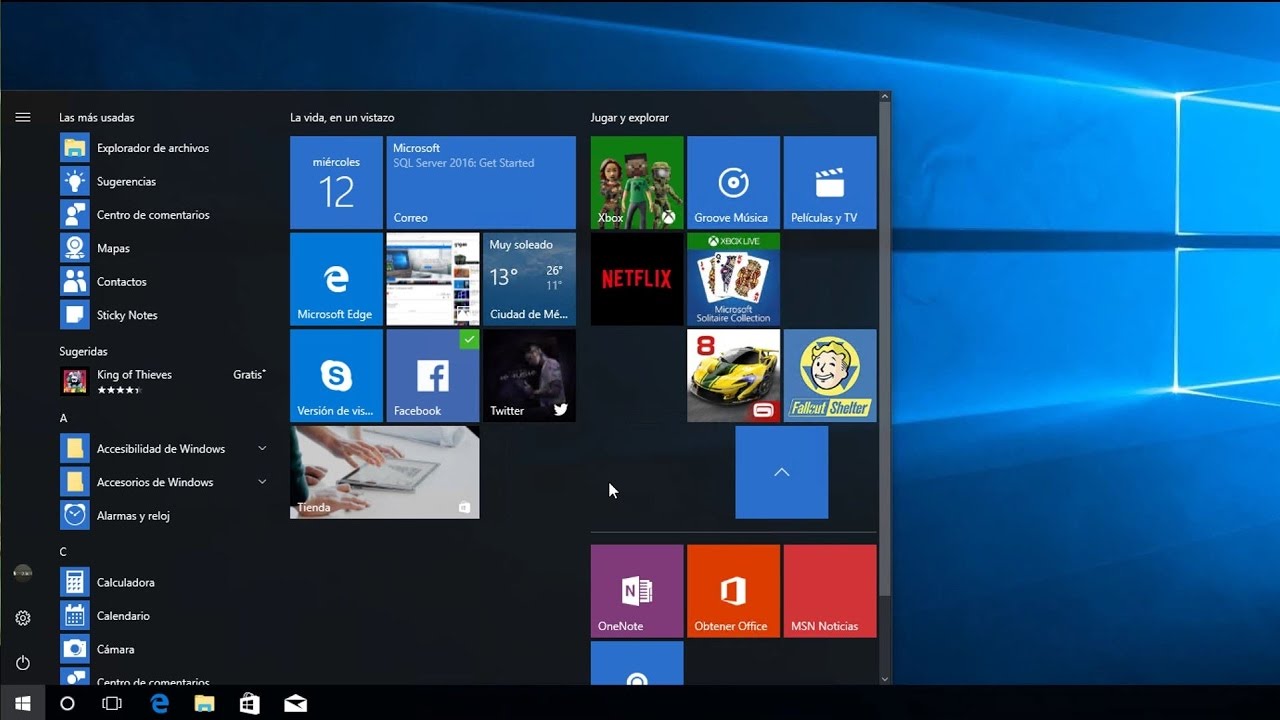Open the calendar tile miércoles 12
This screenshot has height=720, width=1280.
pyautogui.click(x=336, y=183)
